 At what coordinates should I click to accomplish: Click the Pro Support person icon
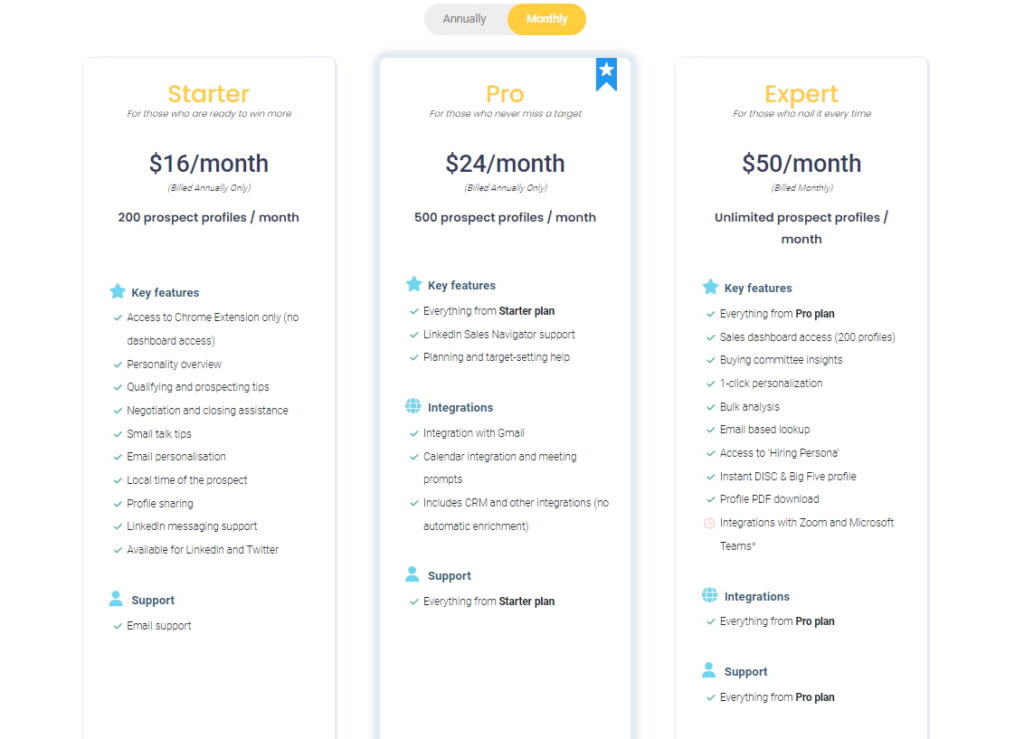point(413,575)
